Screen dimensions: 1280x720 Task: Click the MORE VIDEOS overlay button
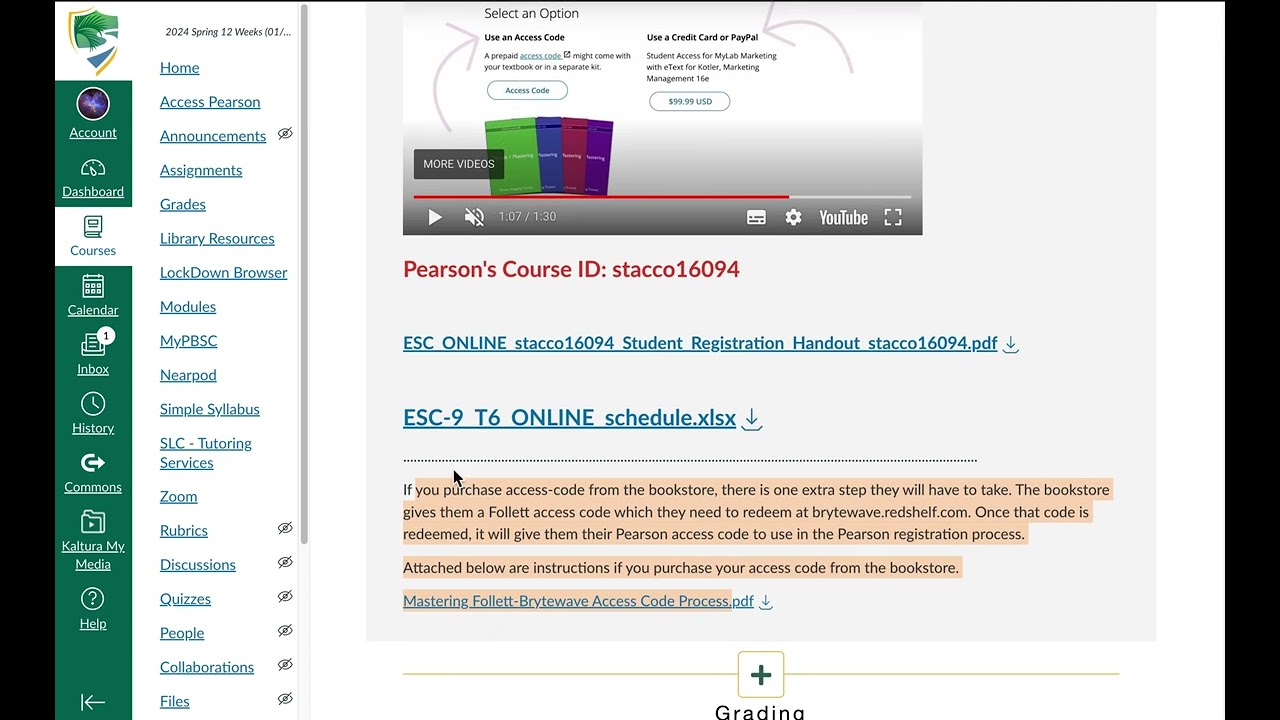(x=459, y=164)
